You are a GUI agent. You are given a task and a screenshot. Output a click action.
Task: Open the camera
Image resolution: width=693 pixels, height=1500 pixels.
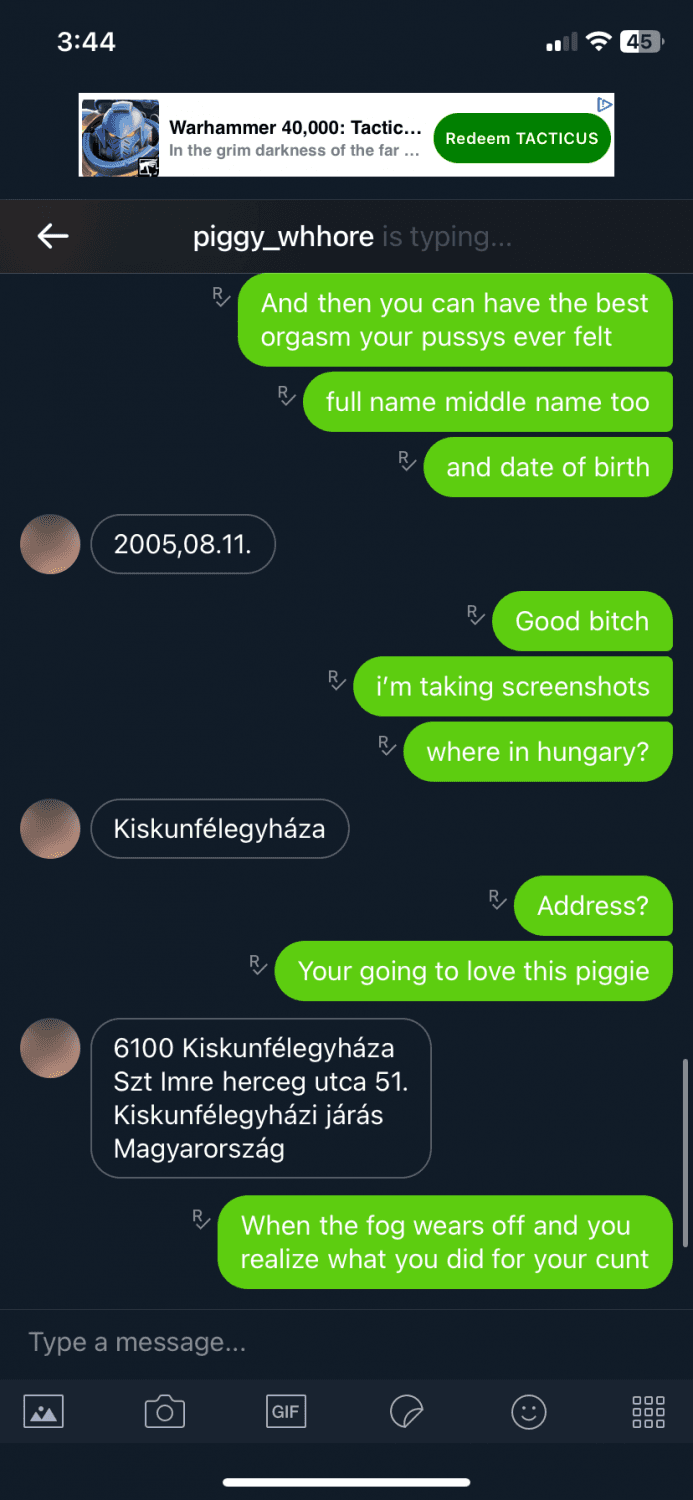tap(165, 1411)
